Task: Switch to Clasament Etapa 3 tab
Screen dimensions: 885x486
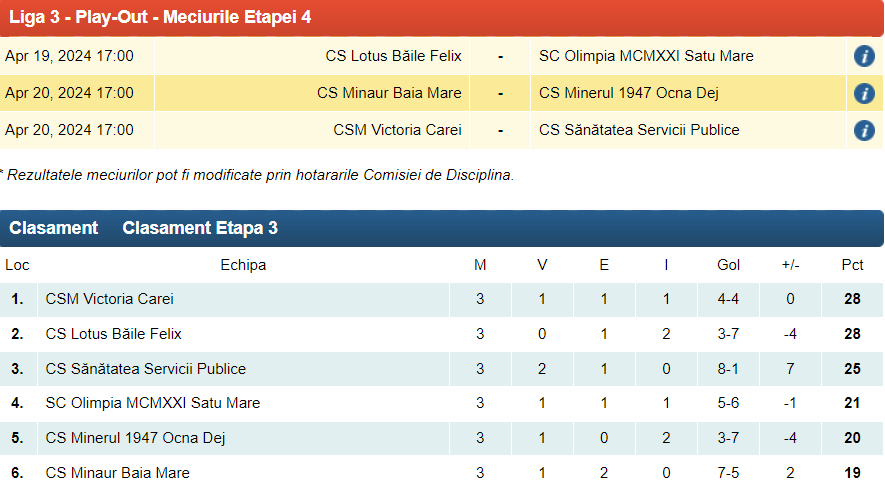Action: pyautogui.click(x=200, y=228)
